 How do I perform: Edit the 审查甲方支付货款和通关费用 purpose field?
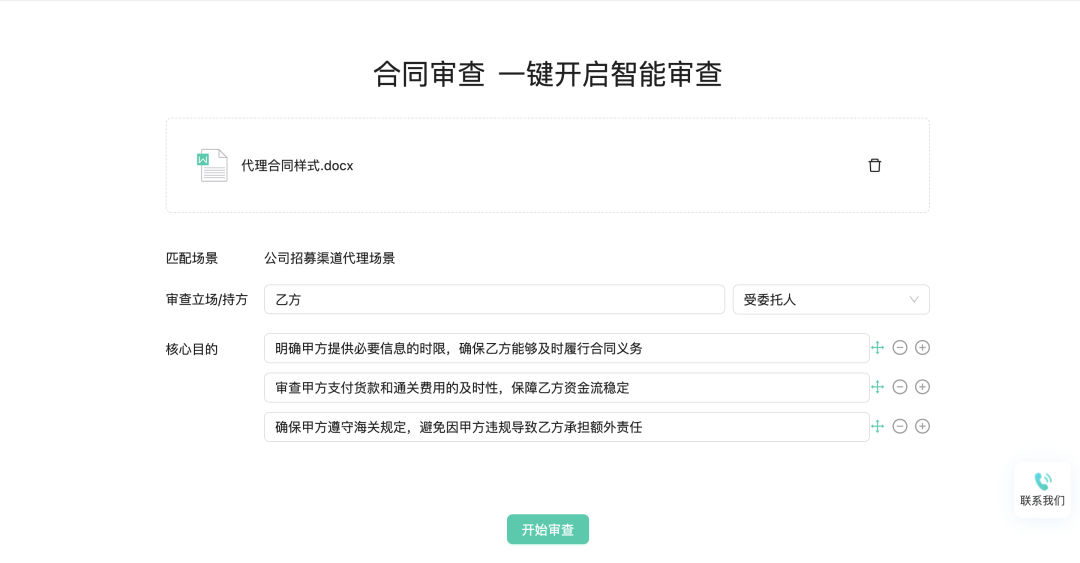(x=566, y=387)
